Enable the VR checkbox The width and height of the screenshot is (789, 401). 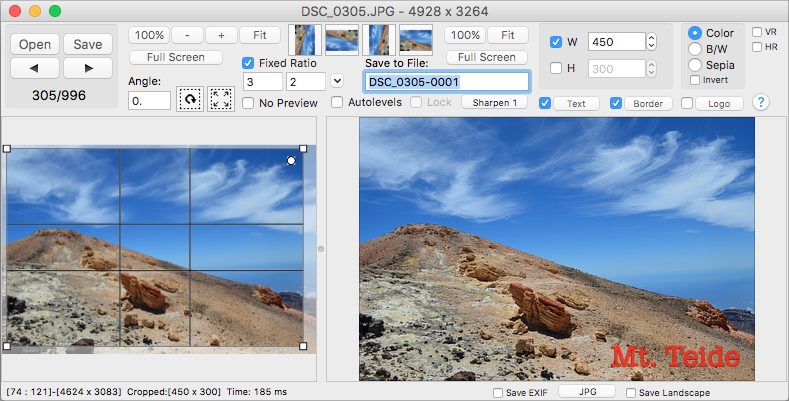pos(757,32)
